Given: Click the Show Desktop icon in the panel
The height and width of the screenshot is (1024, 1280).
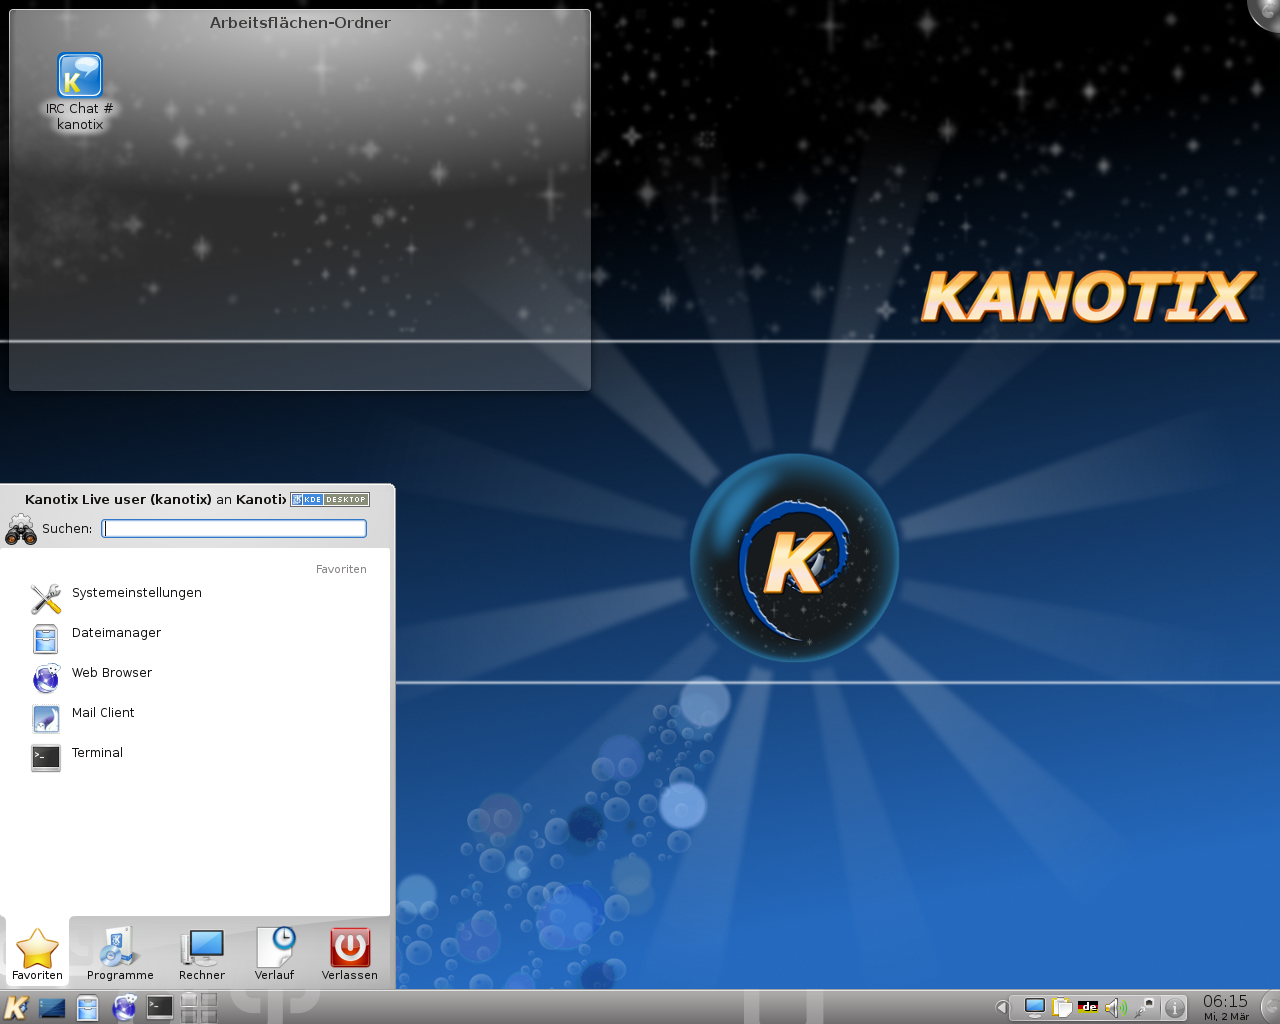Looking at the screenshot, I should coord(52,1008).
